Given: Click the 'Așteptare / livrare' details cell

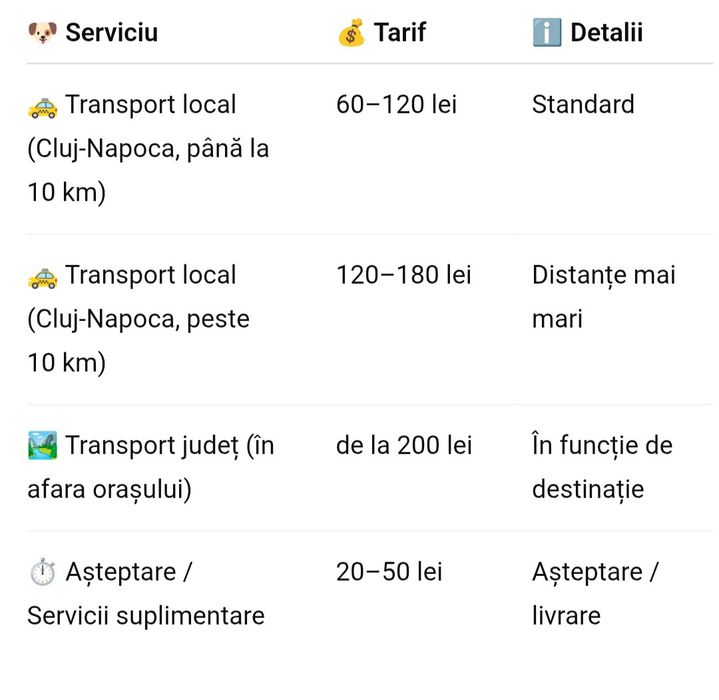Looking at the screenshot, I should 595,594.
